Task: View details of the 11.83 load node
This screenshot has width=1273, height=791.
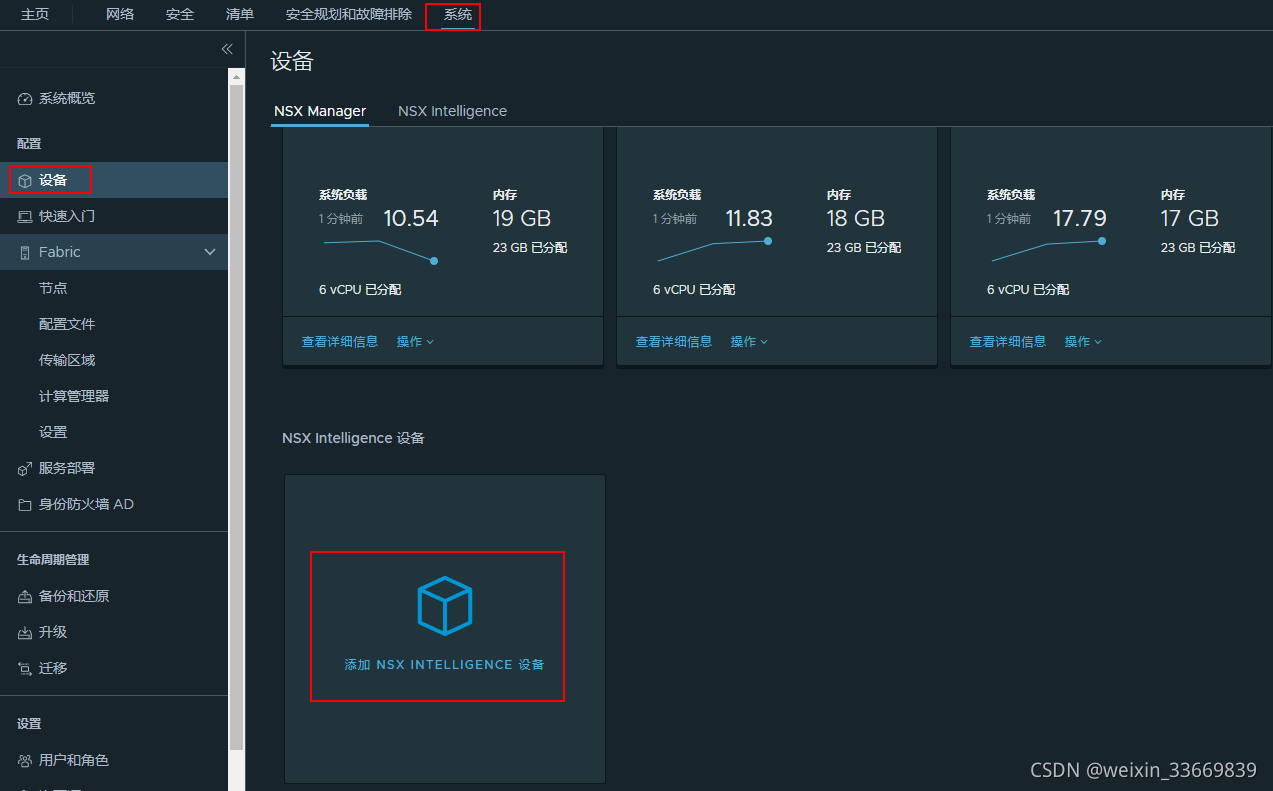Action: click(674, 342)
